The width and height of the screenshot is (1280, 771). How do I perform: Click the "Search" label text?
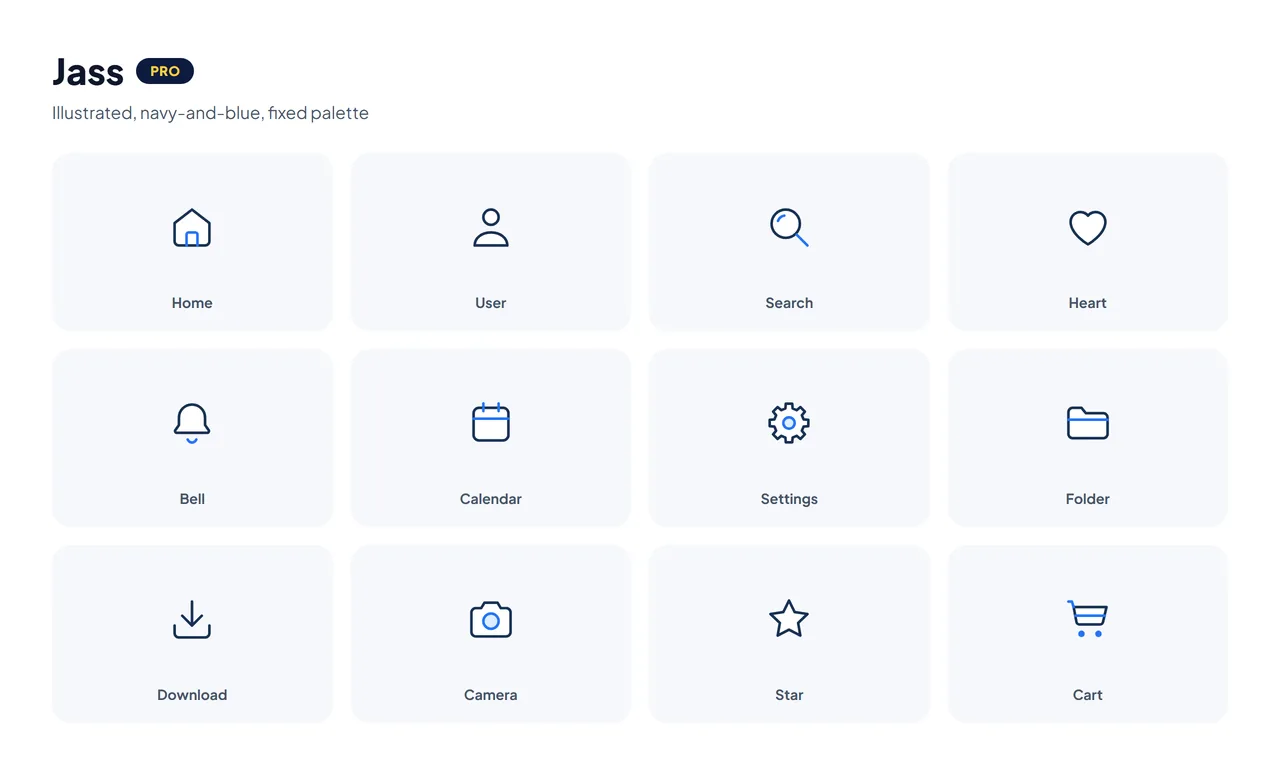coord(789,303)
